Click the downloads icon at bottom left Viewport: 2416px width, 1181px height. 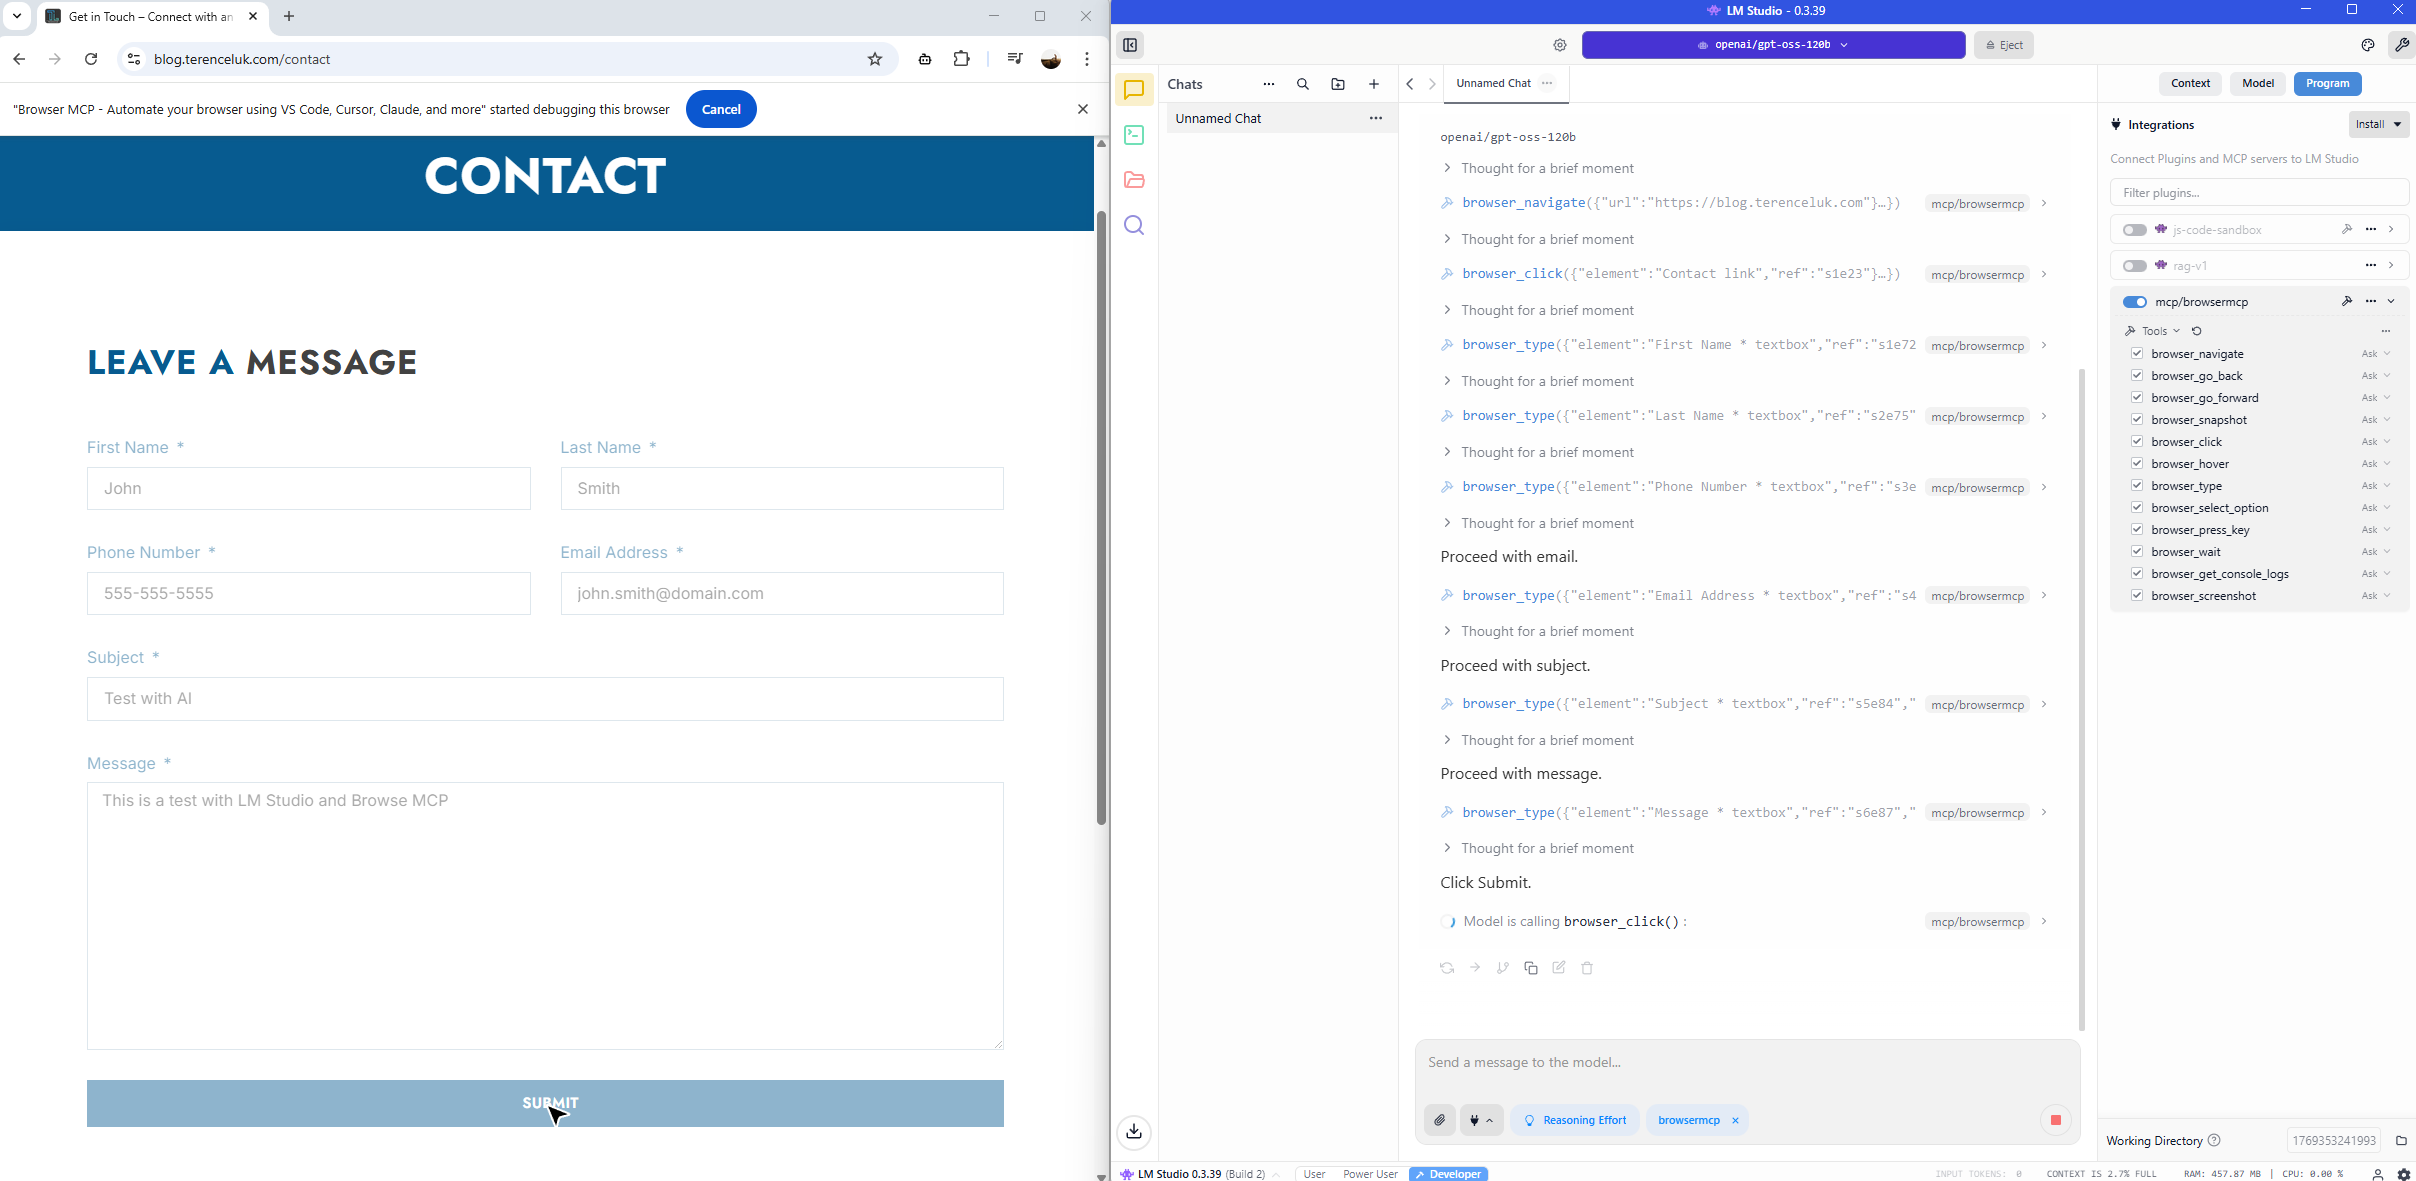1134,1131
